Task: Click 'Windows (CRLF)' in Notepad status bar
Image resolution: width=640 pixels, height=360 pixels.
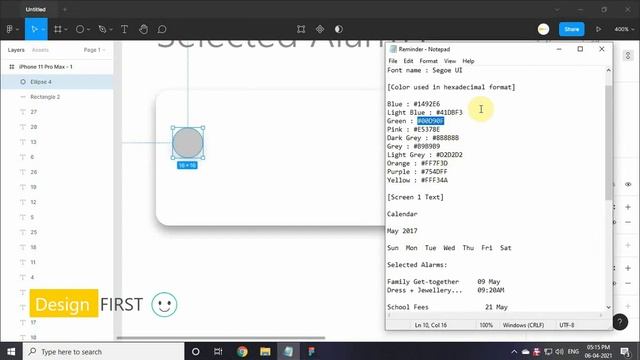Action: coord(523,325)
